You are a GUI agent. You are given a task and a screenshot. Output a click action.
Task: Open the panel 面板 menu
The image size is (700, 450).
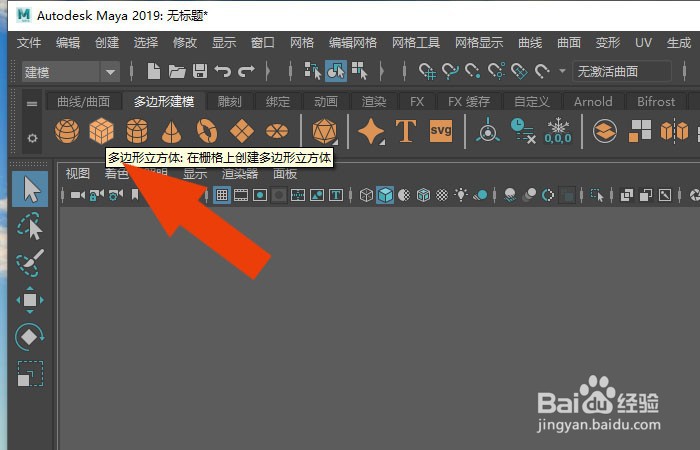coord(285,173)
